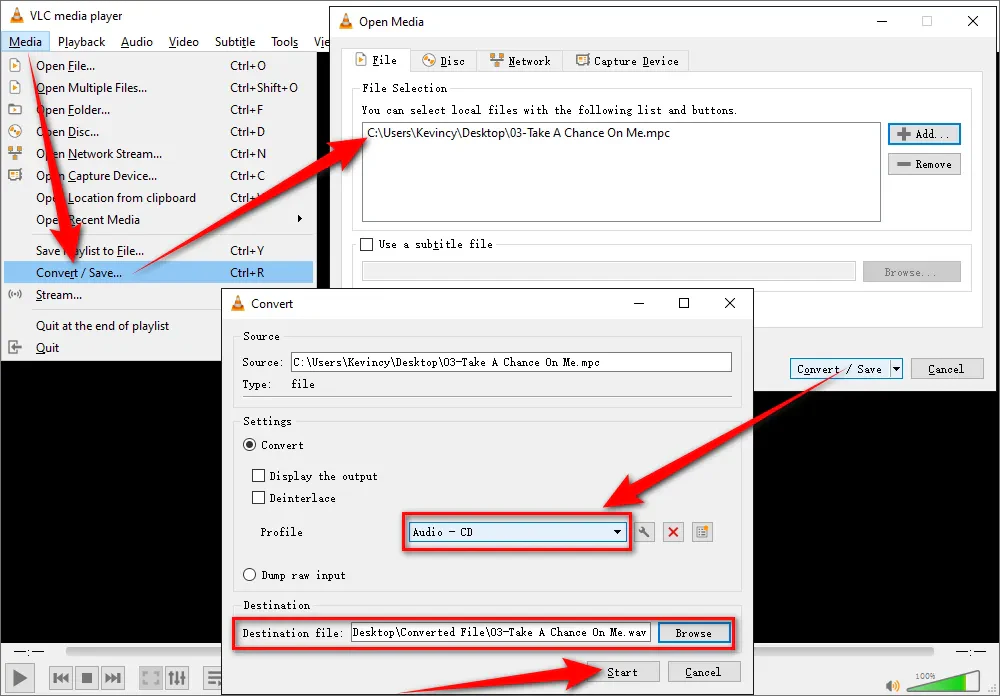This screenshot has width=1000, height=696.
Task: Click Remove button in Open Media
Action: click(924, 164)
